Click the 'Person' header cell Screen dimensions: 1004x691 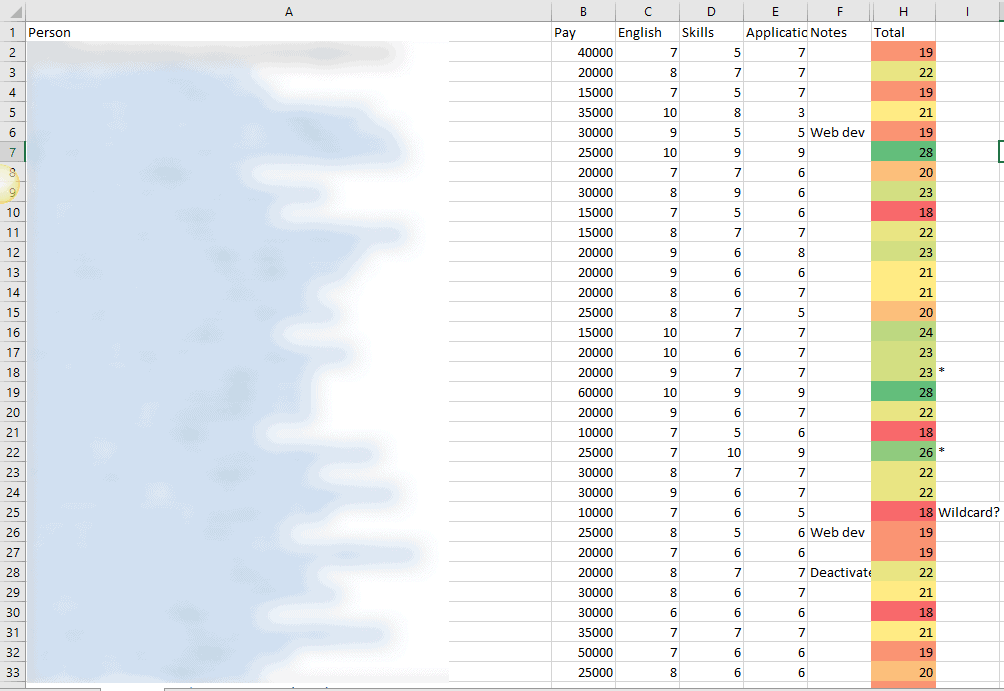coord(289,32)
